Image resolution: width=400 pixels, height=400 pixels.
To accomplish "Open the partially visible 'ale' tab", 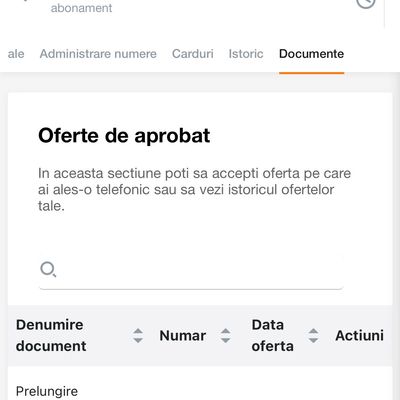I will (x=16, y=54).
